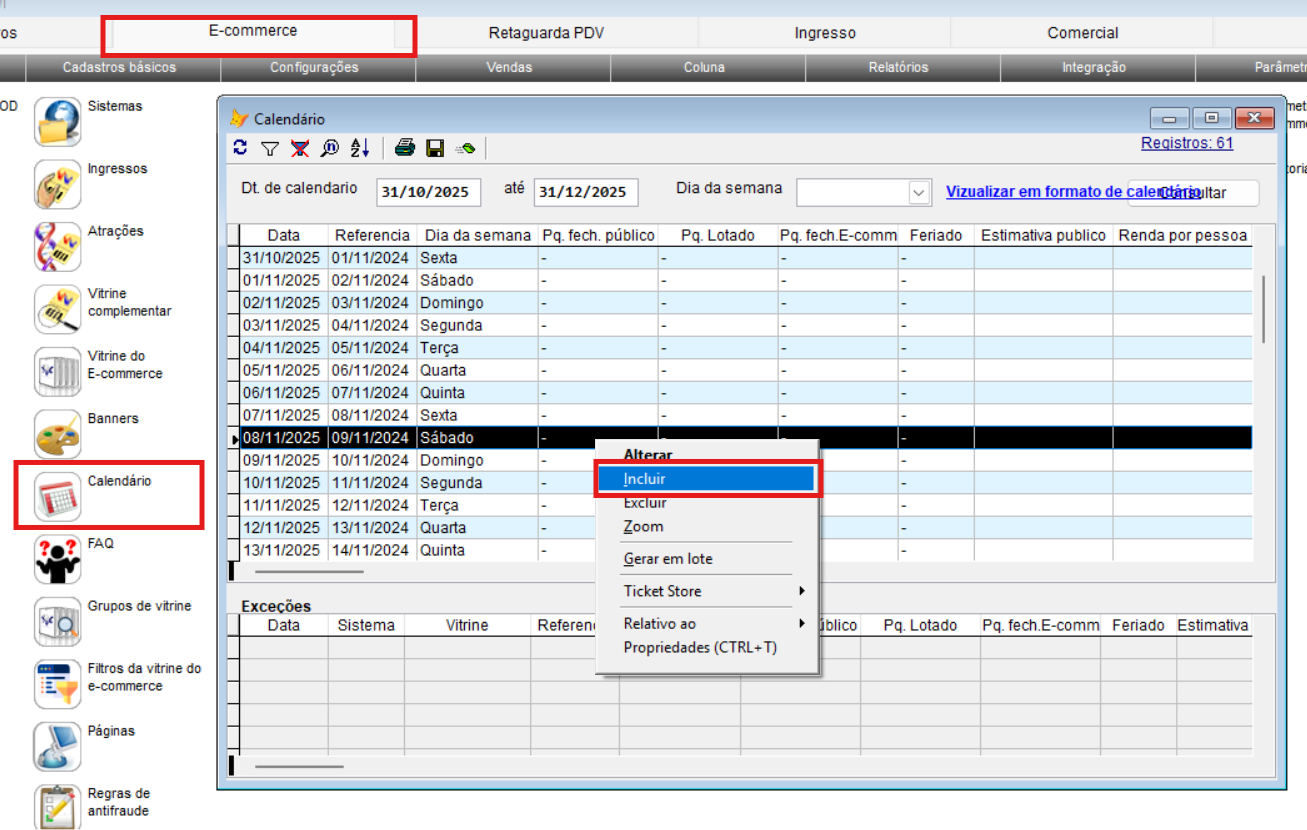
Task: Open the FAQ sidebar icon
Action: 58,559
